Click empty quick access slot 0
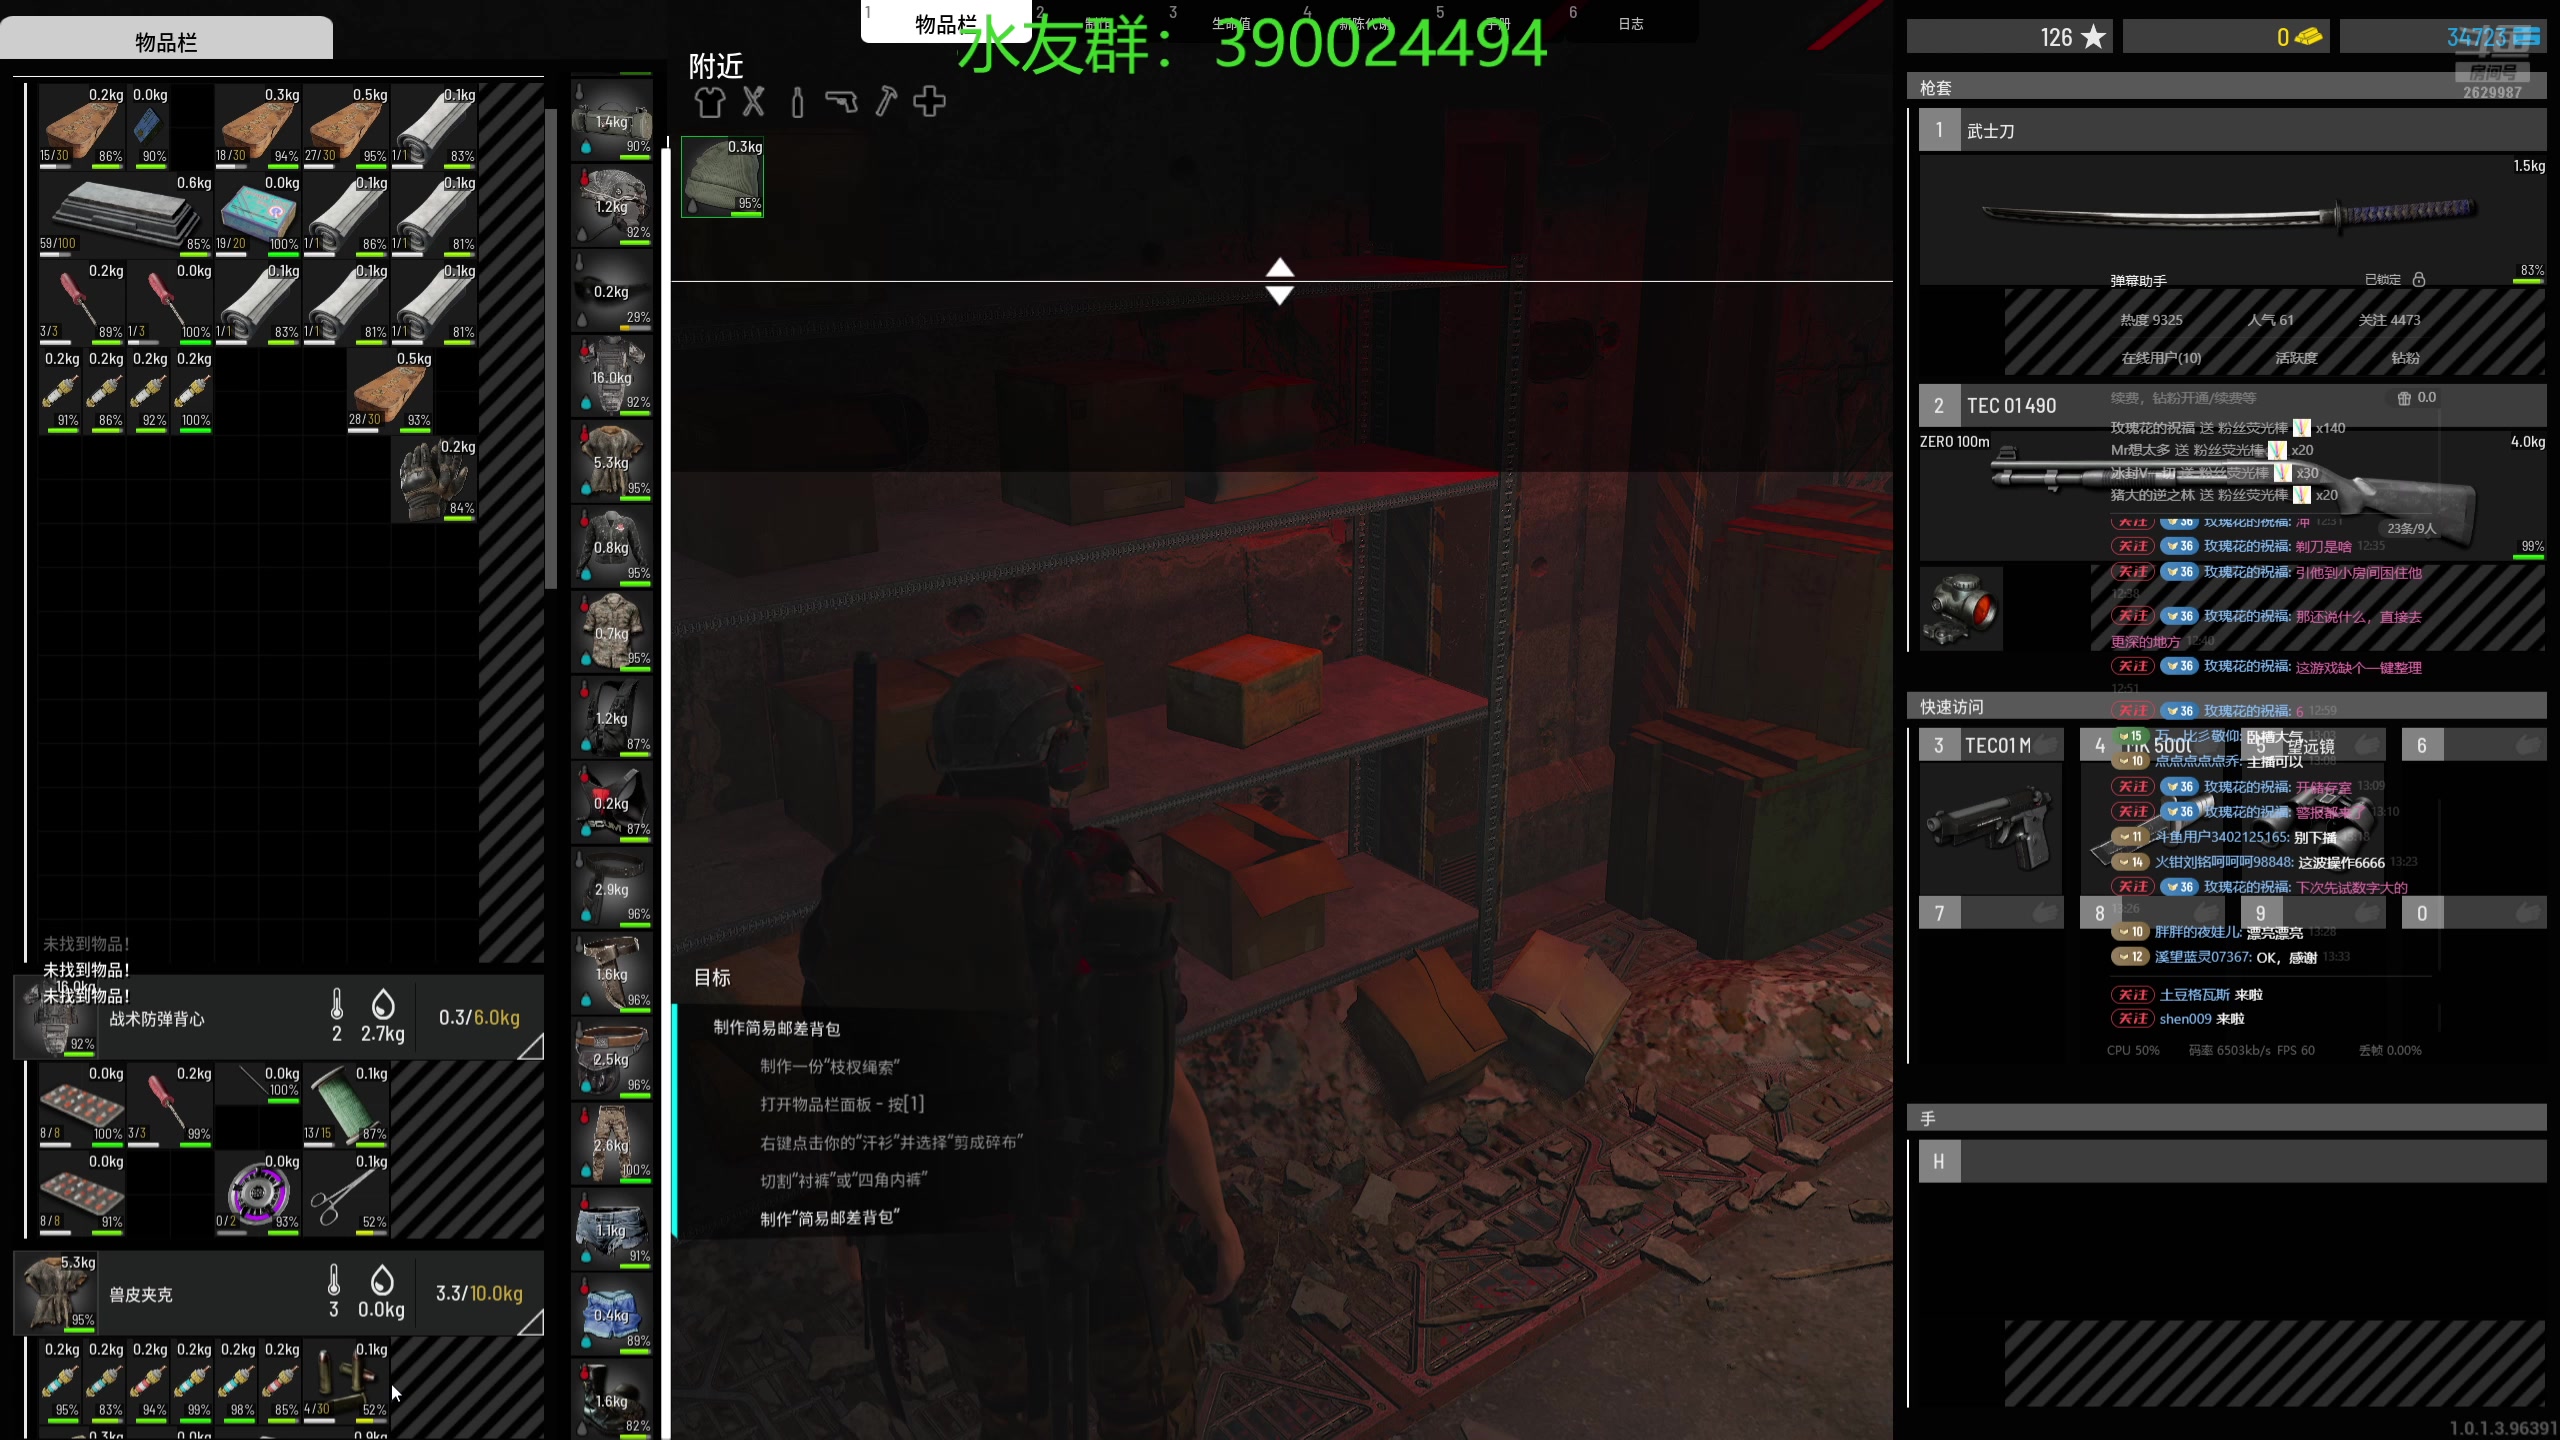 click(x=2473, y=912)
